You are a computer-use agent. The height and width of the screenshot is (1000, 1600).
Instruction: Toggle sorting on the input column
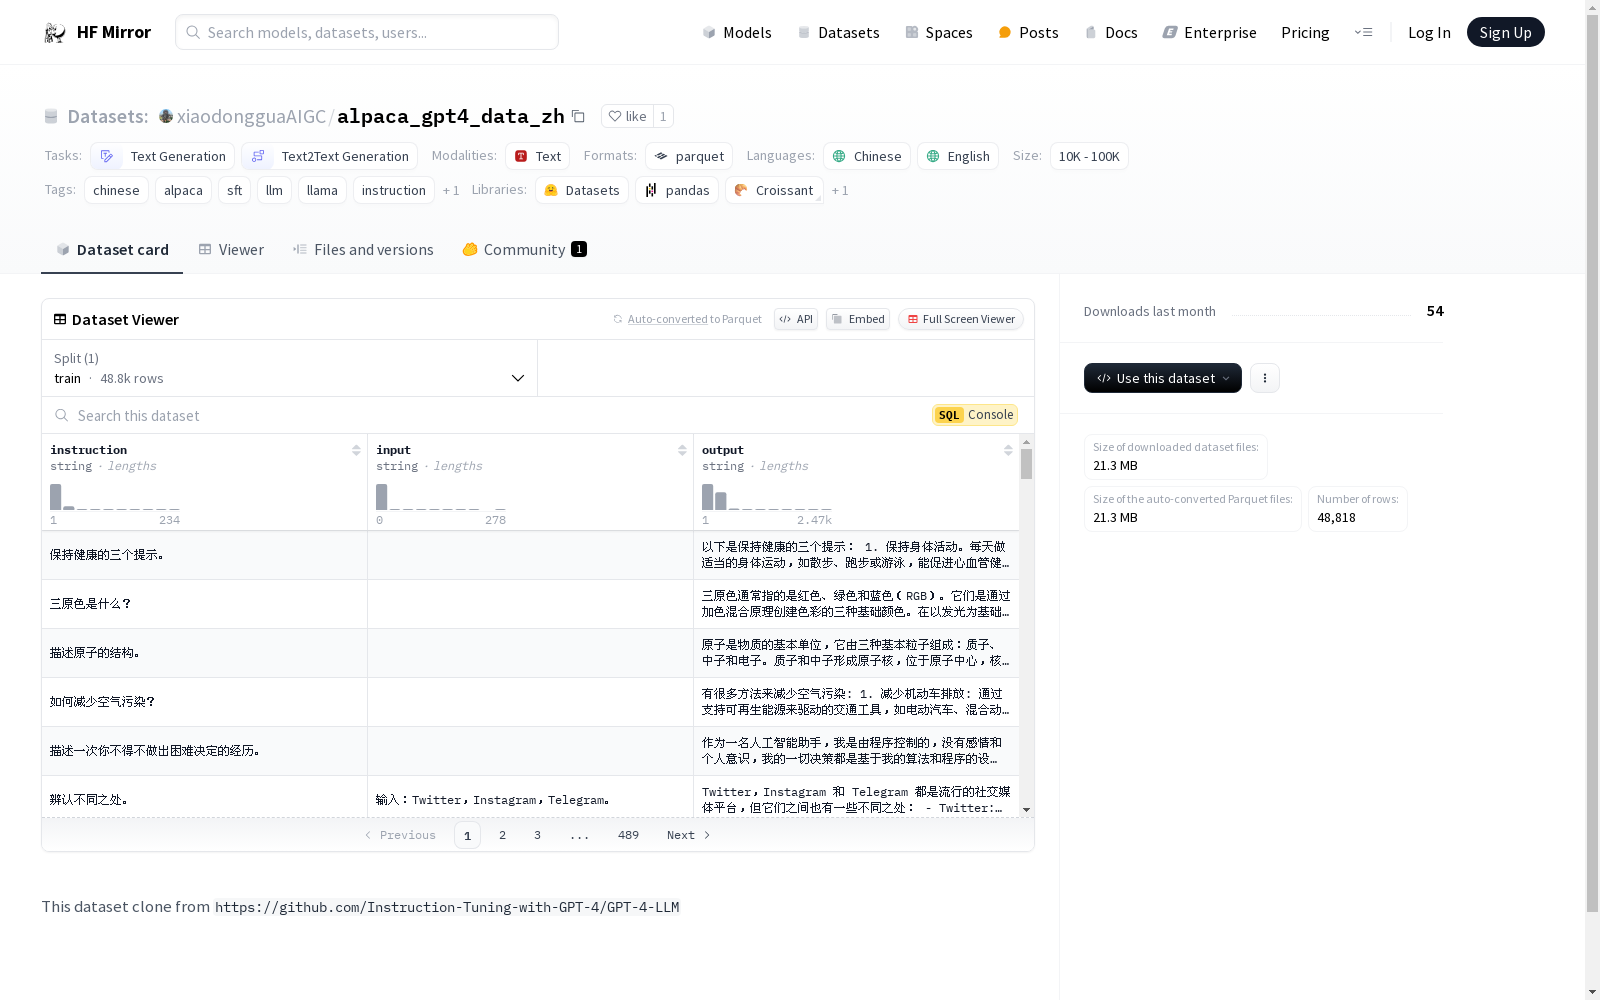[x=682, y=450]
